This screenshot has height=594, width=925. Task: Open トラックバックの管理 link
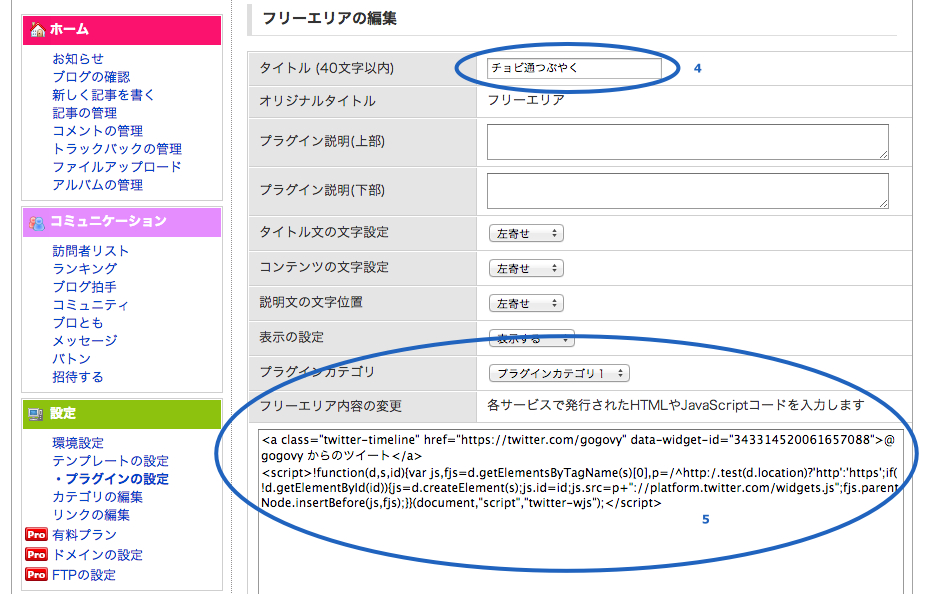pyautogui.click(x=117, y=149)
